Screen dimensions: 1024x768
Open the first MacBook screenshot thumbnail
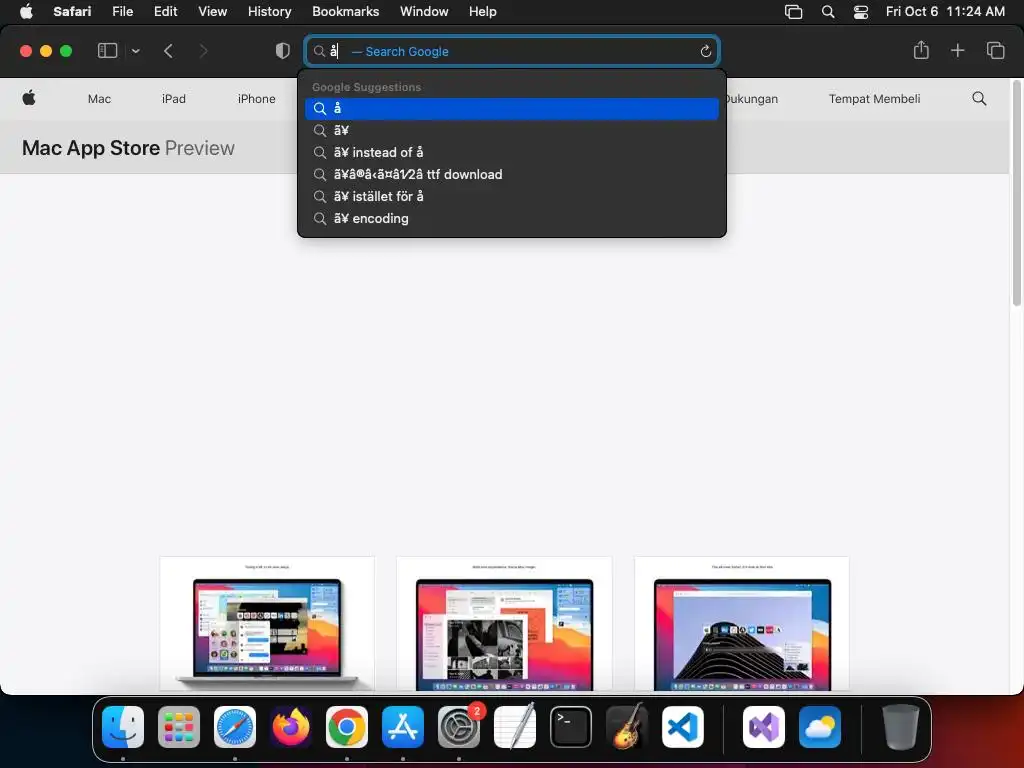(x=267, y=624)
